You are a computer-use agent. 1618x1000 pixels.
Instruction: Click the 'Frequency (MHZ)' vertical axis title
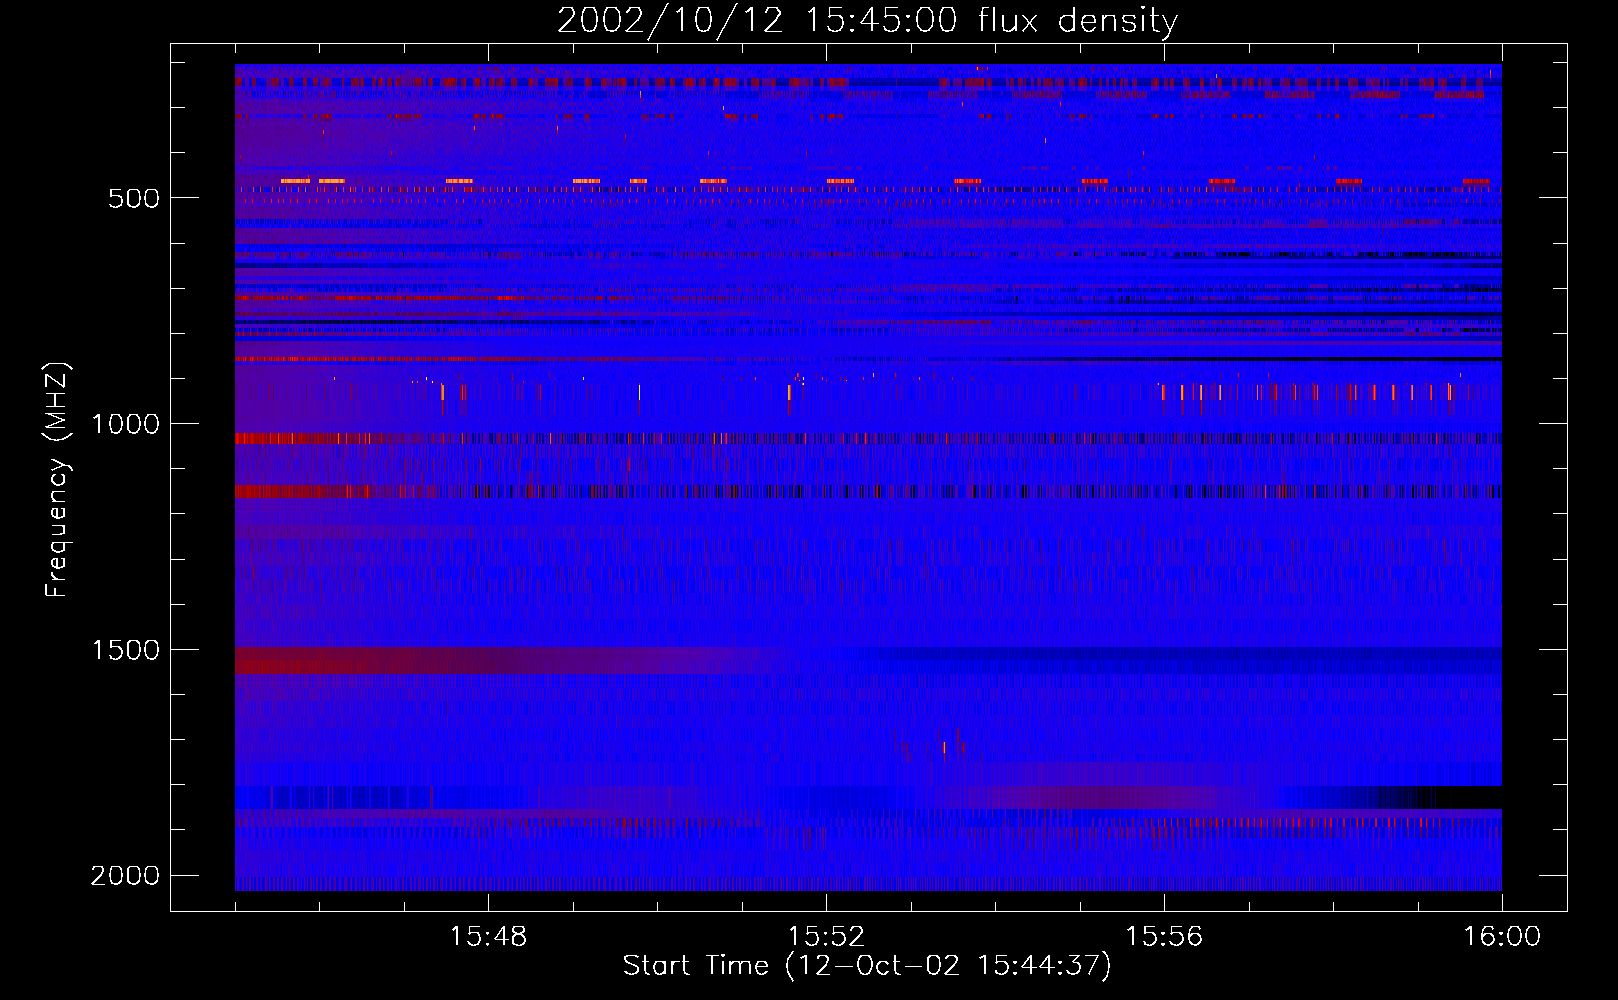point(57,480)
